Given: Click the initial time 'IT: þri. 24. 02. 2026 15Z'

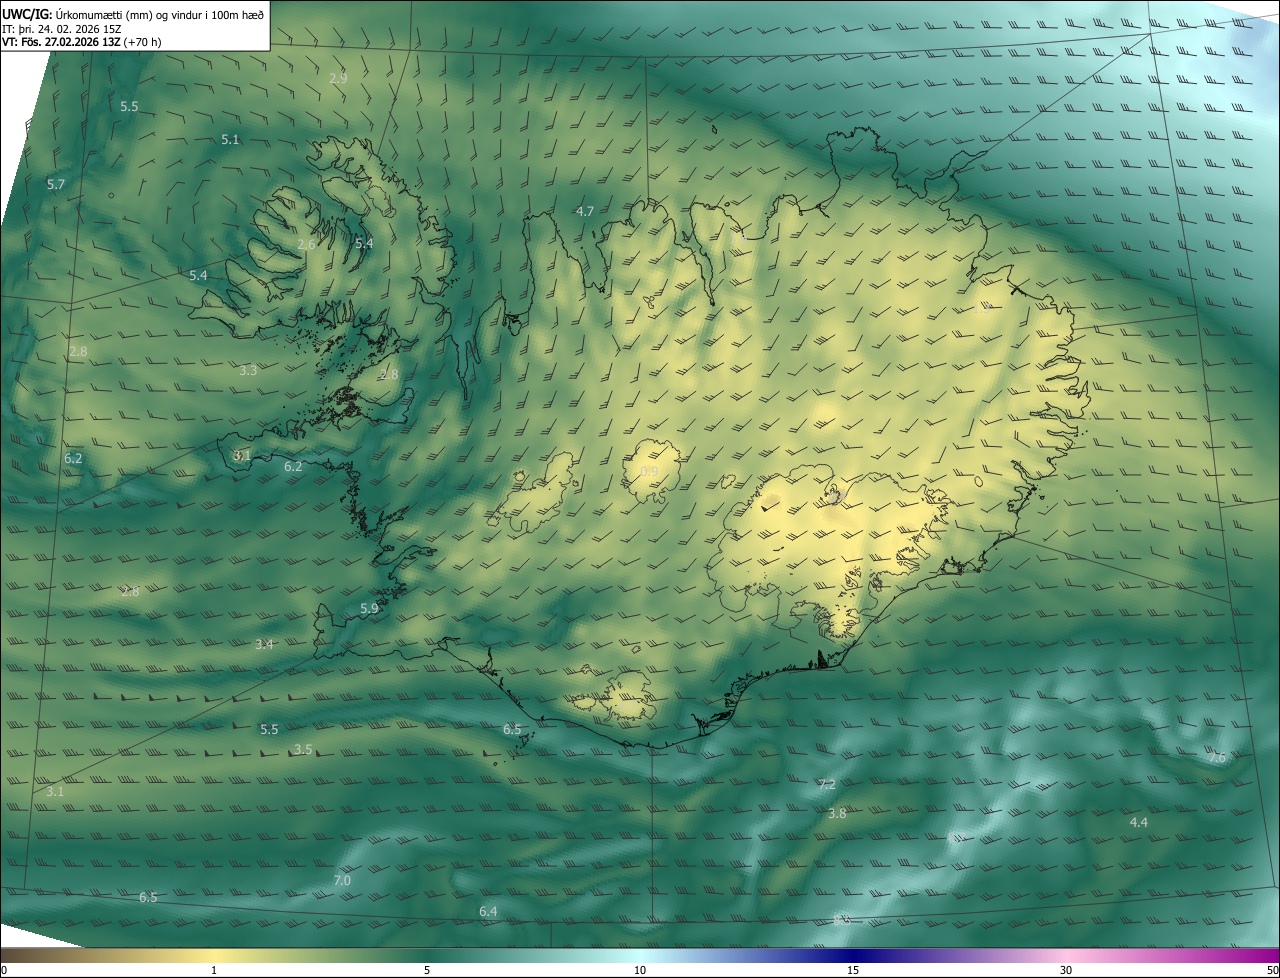Looking at the screenshot, I should click(x=61, y=28).
